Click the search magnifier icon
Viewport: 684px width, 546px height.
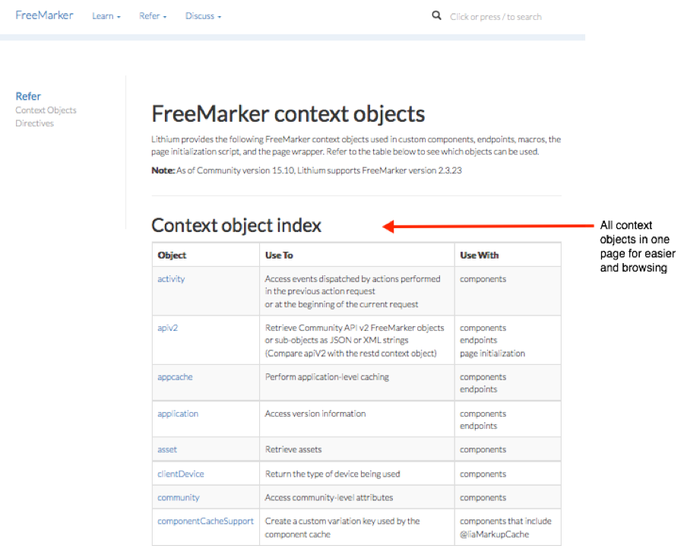[436, 16]
